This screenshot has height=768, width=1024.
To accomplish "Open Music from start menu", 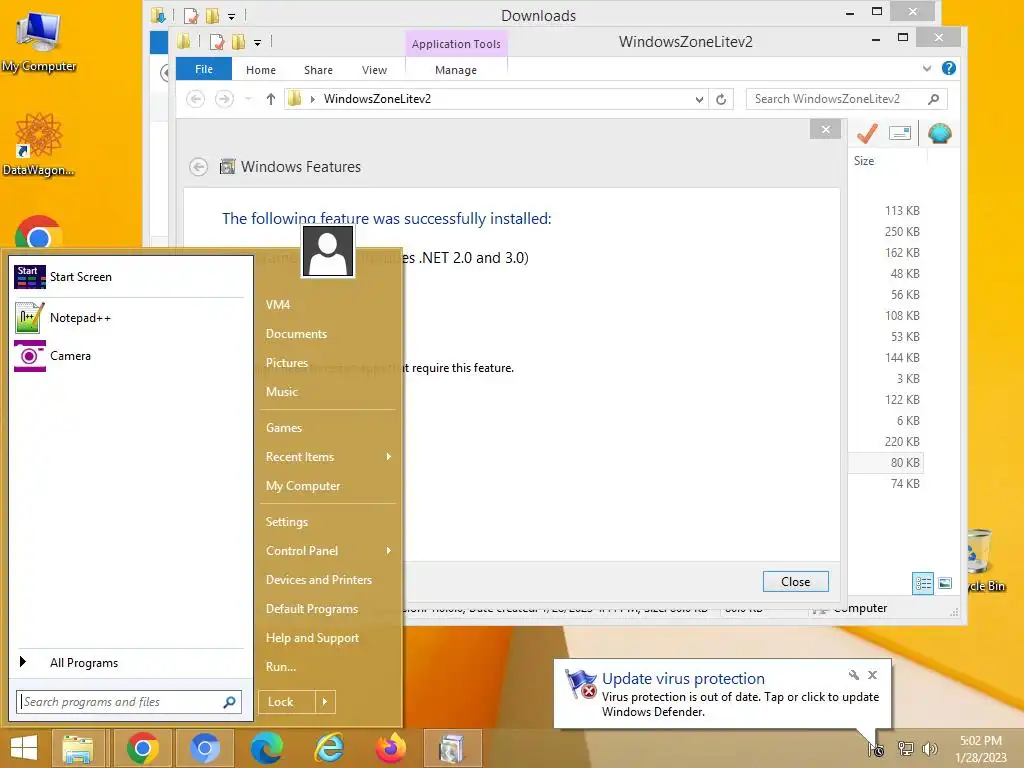I will pyautogui.click(x=281, y=392).
